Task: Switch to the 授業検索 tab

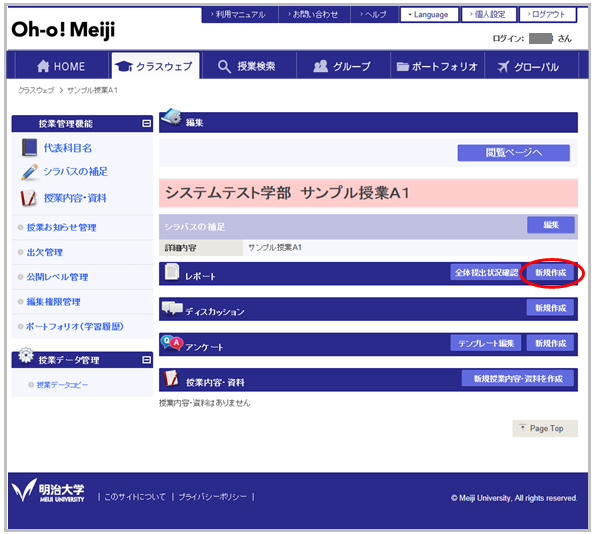Action: coord(248,66)
